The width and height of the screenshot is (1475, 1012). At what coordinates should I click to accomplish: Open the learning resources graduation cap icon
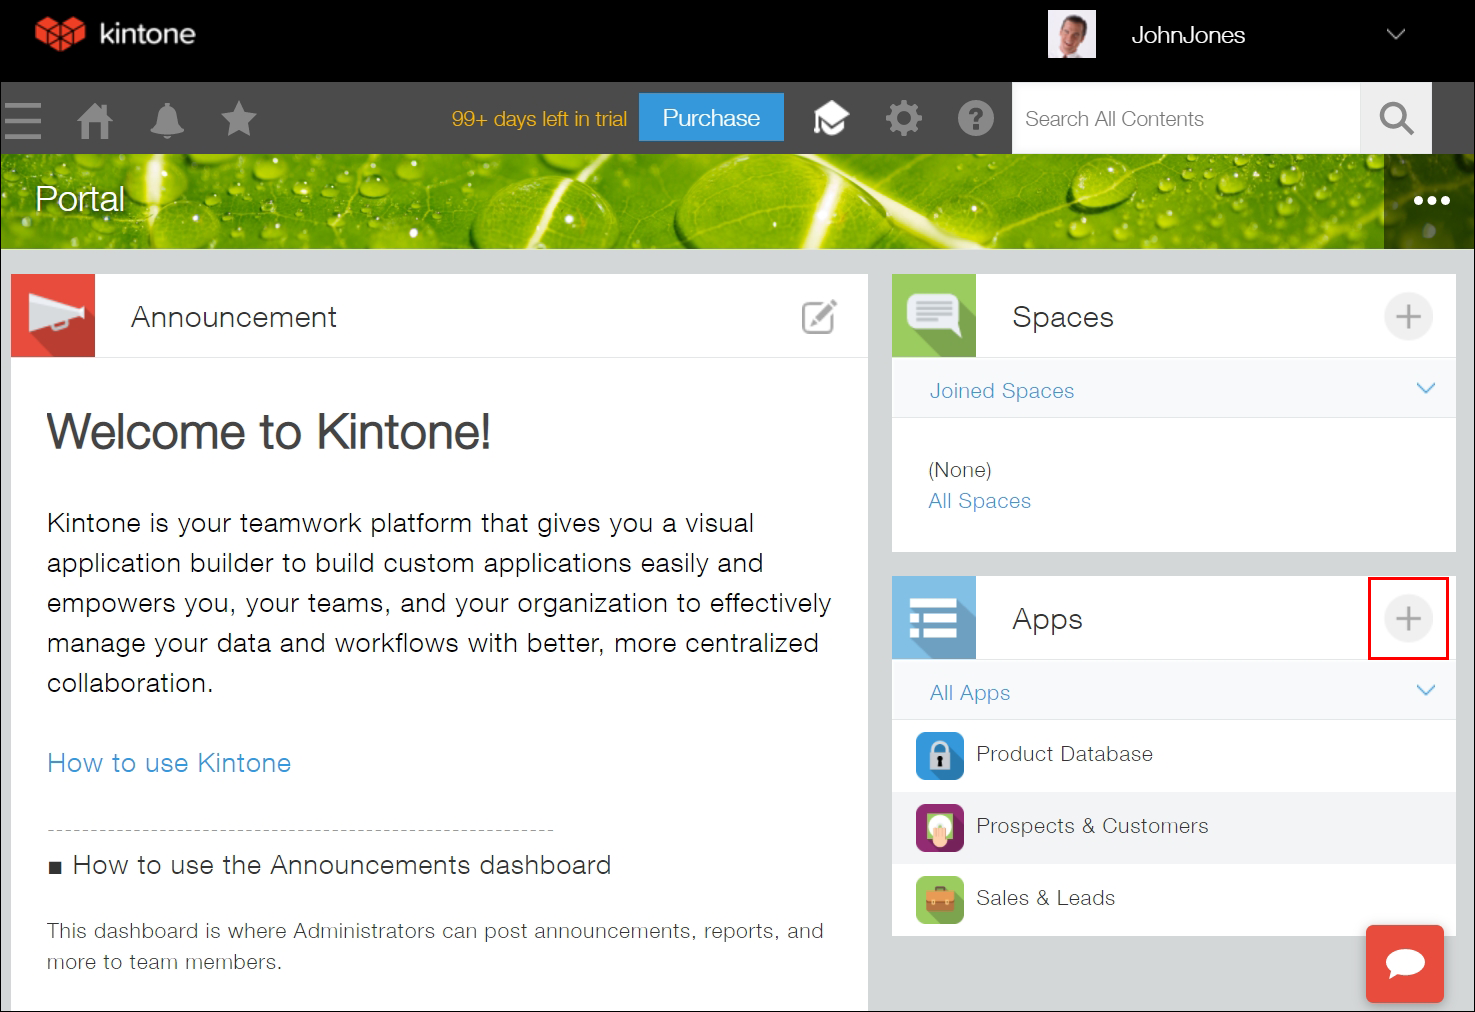click(831, 117)
